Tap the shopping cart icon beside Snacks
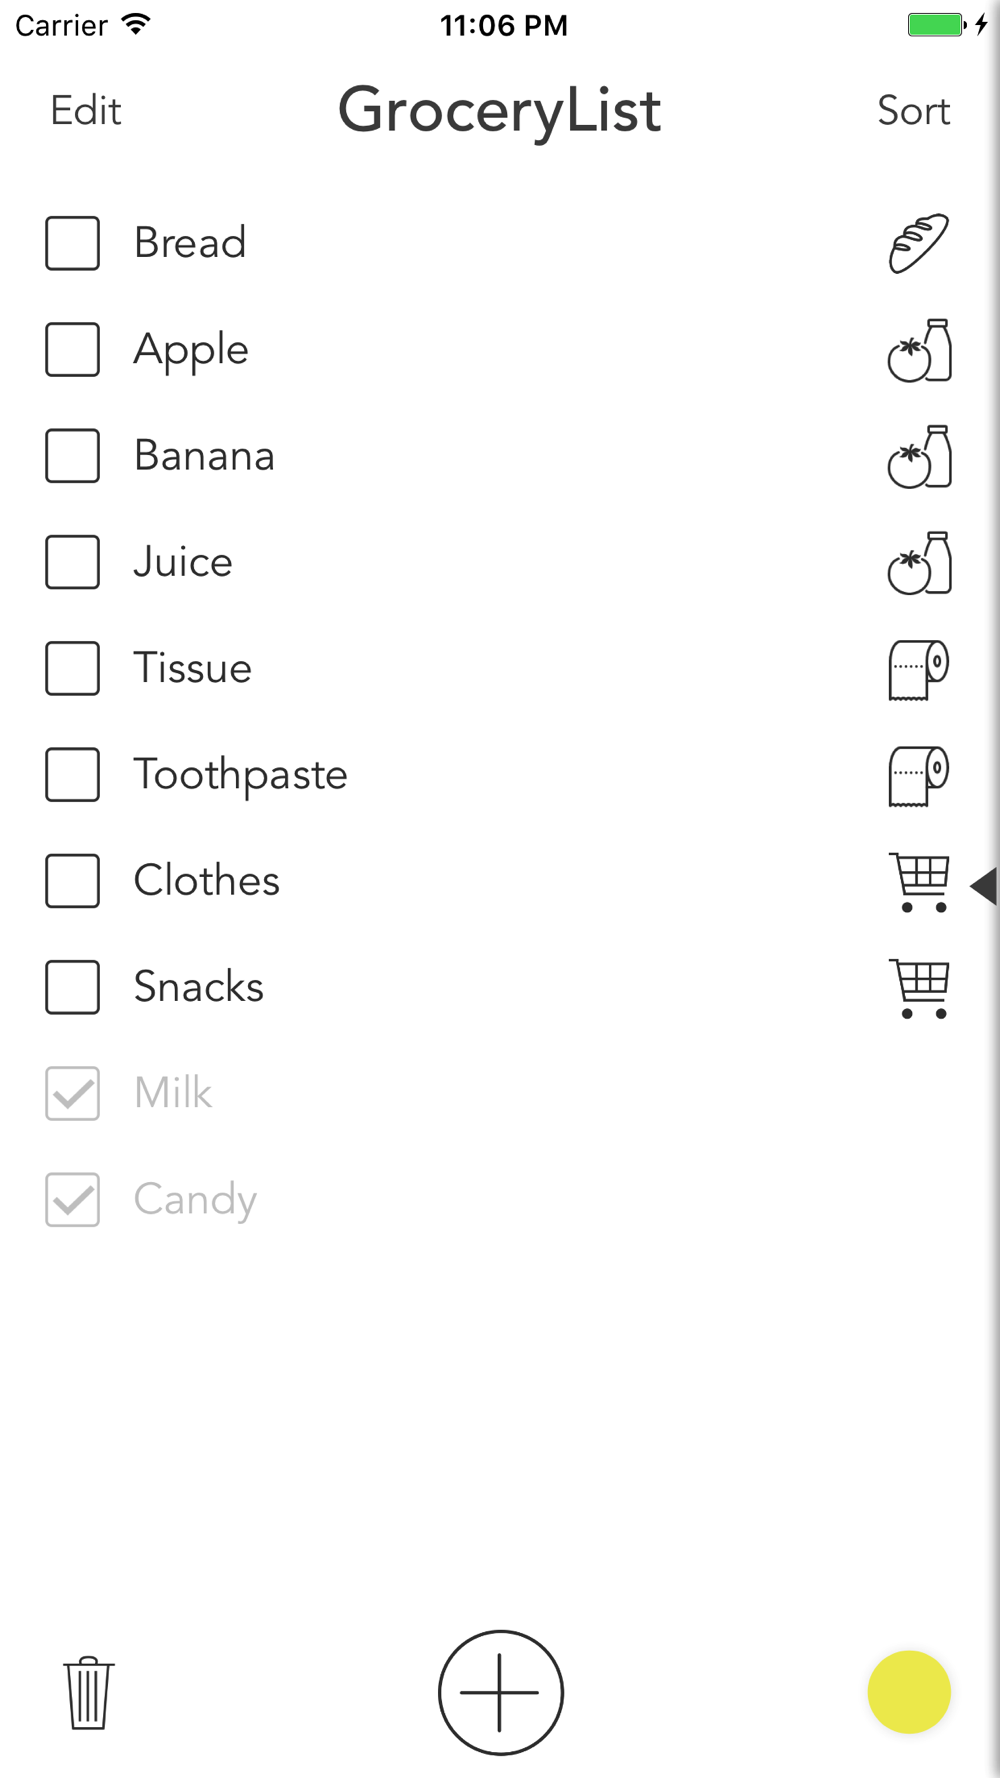 click(919, 988)
